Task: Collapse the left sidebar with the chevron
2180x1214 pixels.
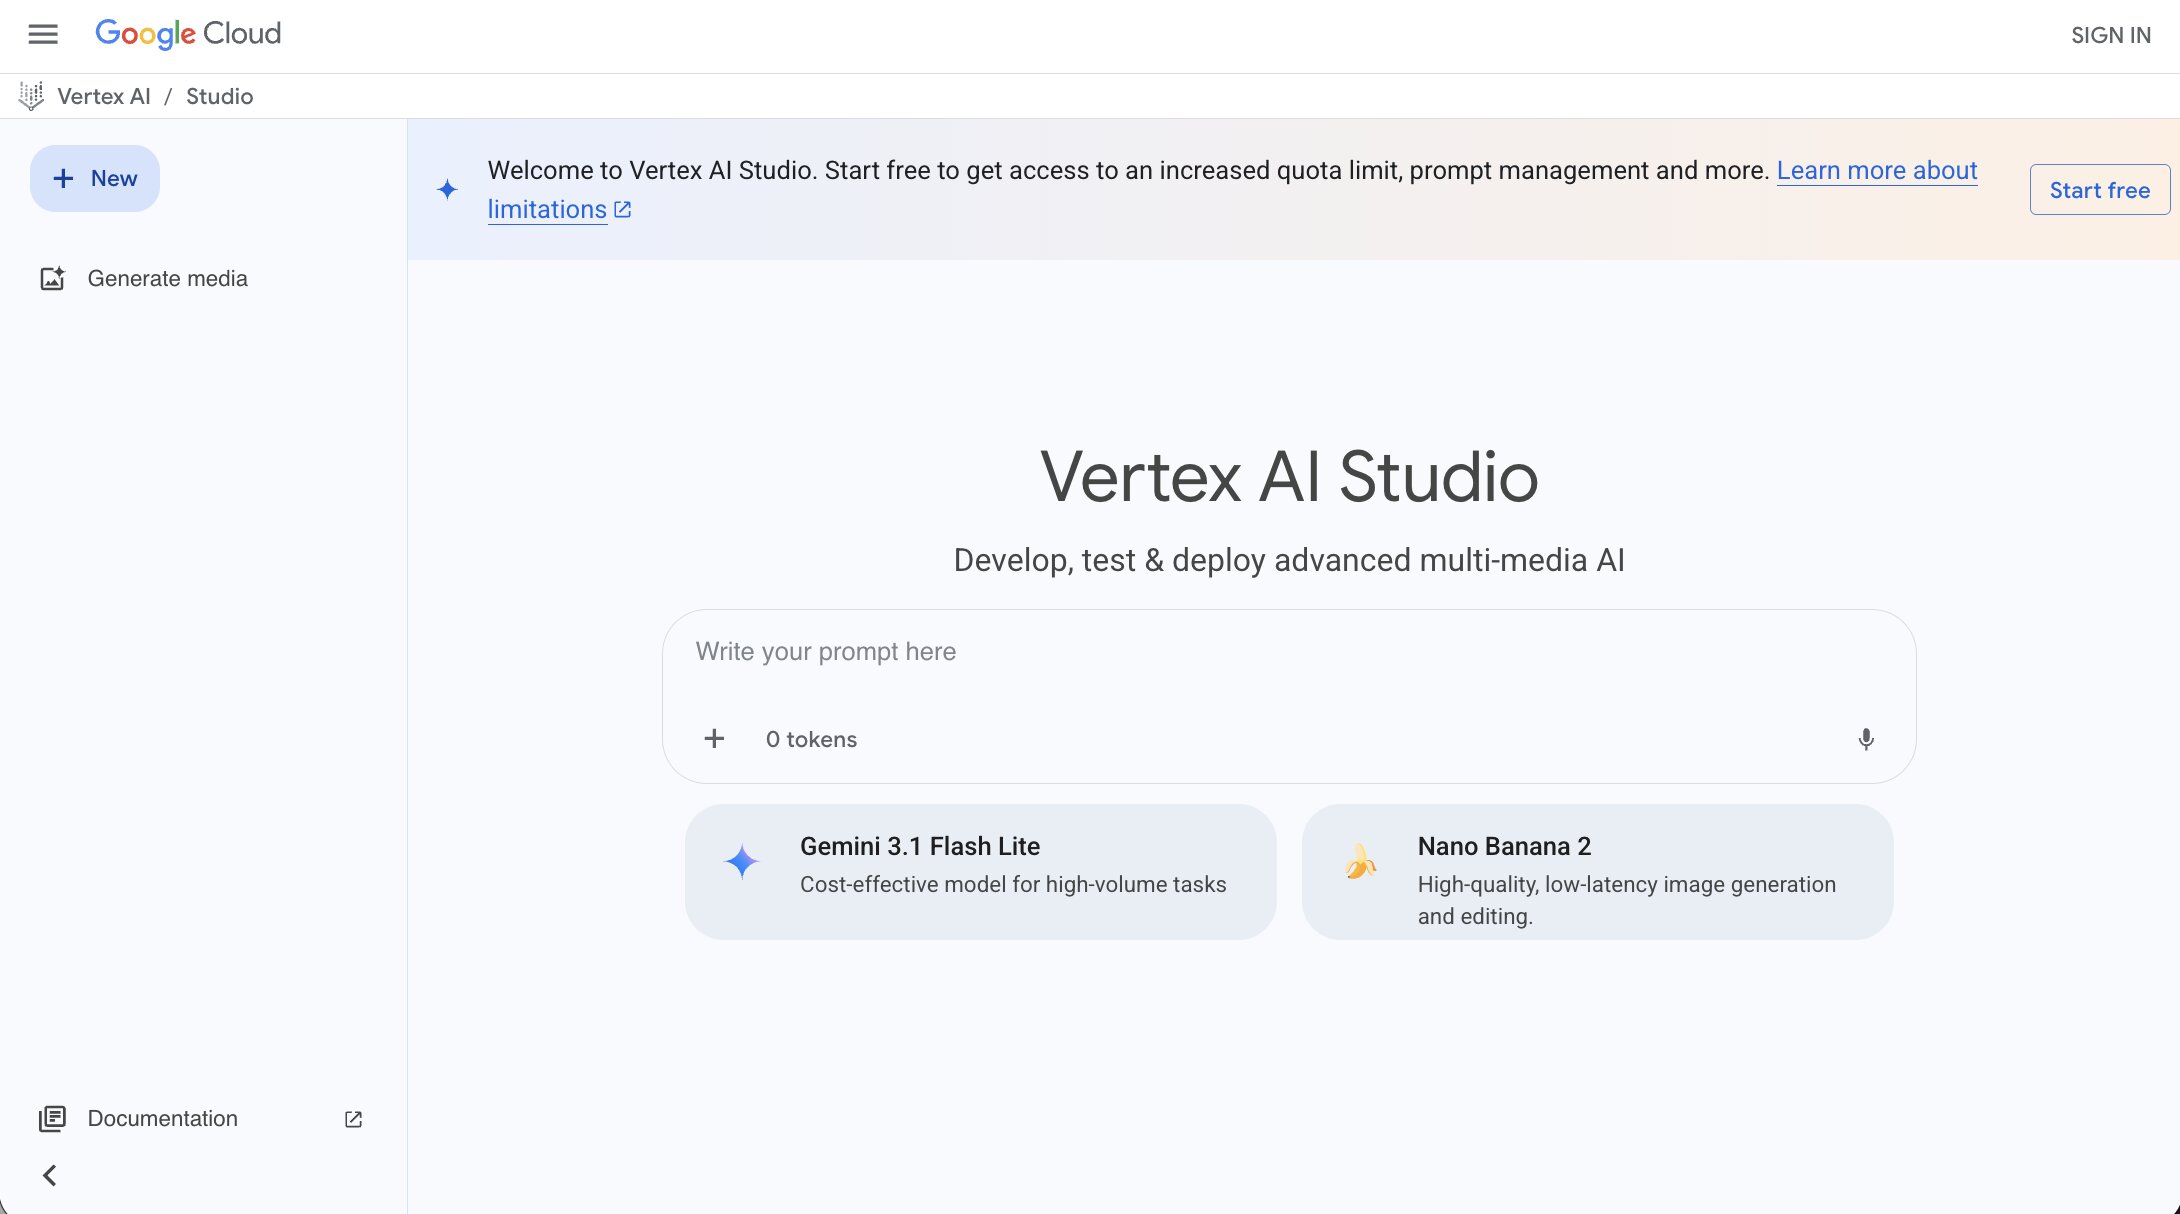Action: point(50,1176)
